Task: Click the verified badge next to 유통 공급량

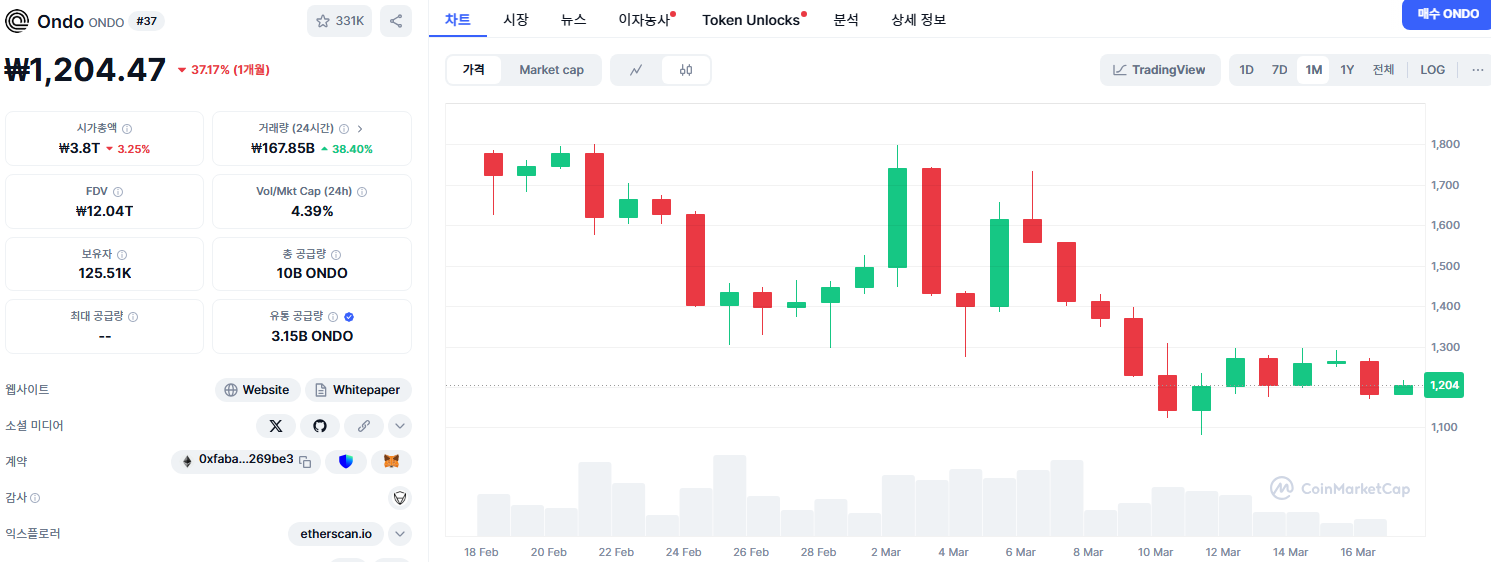Action: coord(349,317)
